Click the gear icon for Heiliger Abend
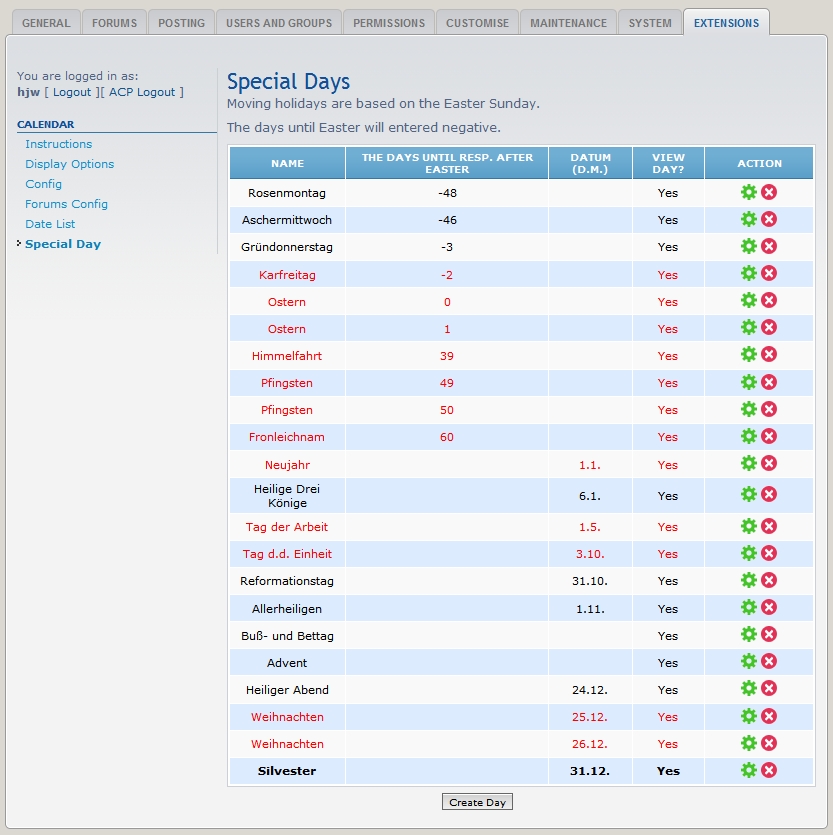The image size is (833, 835). (x=748, y=688)
